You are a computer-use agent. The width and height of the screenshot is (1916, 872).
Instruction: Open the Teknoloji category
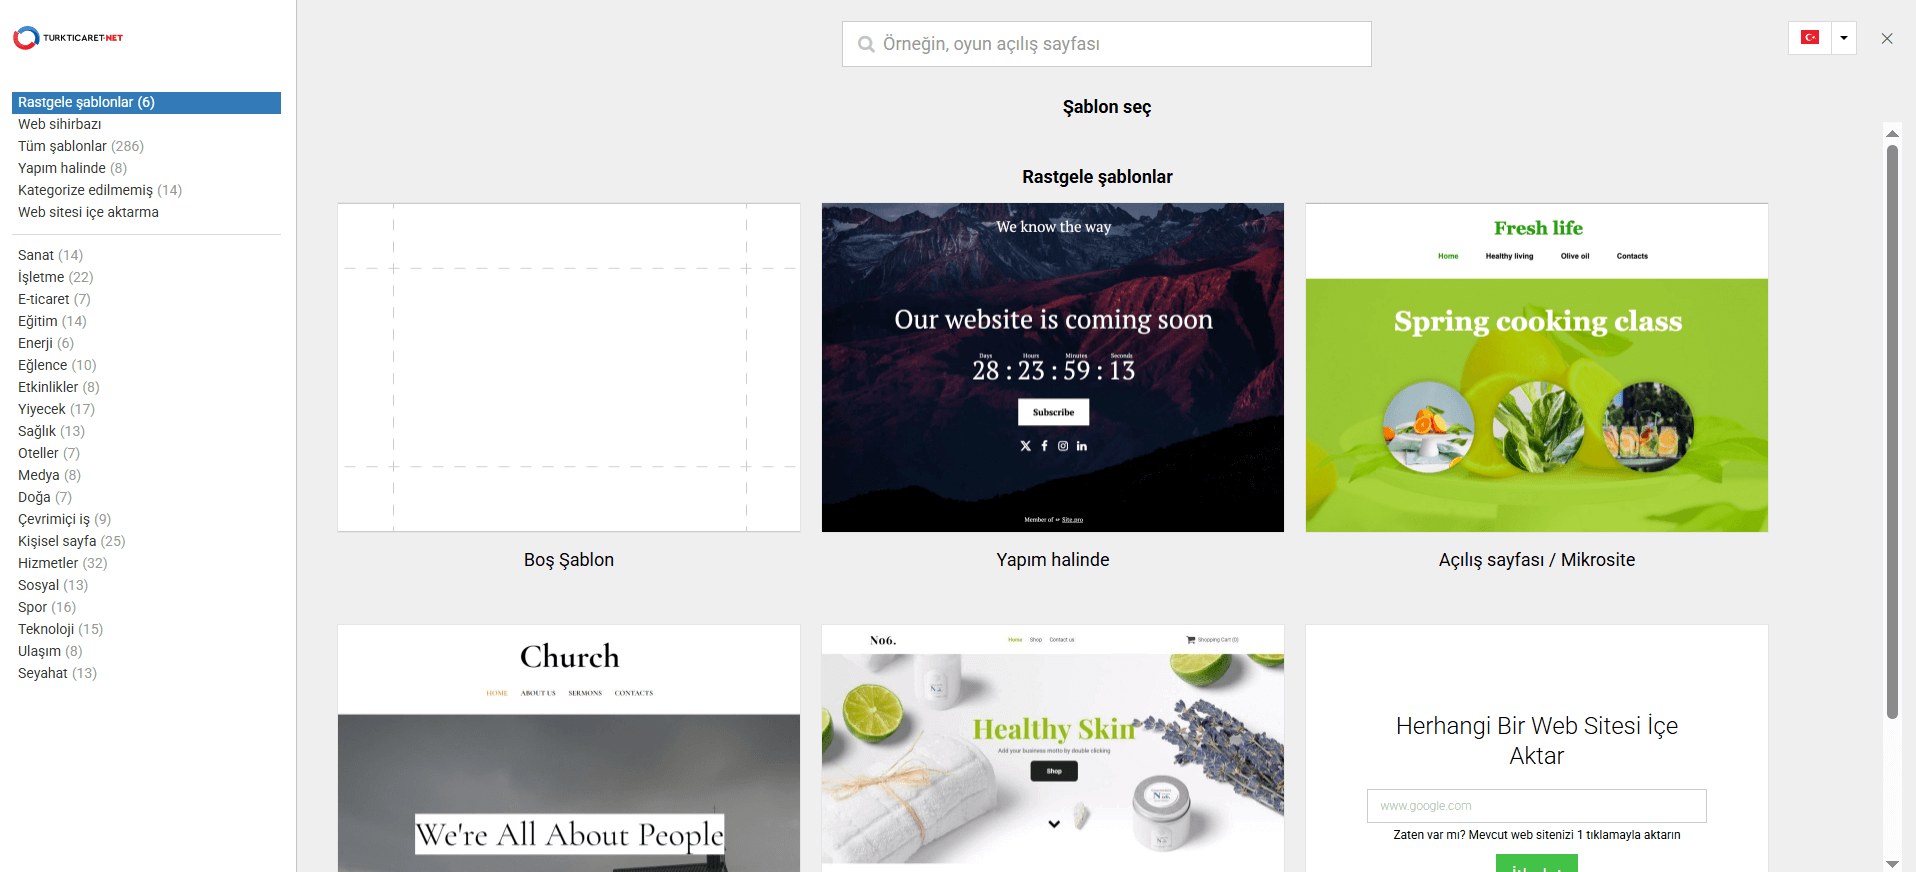(60, 629)
